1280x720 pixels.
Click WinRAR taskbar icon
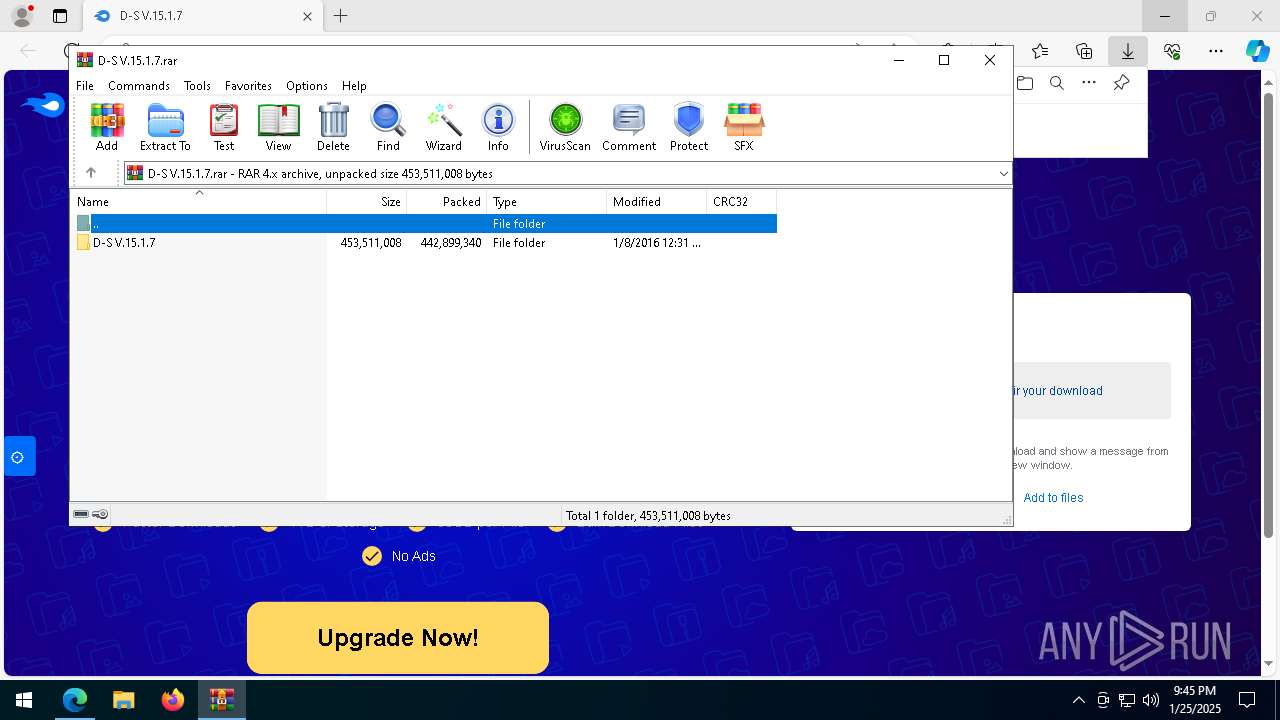[x=221, y=700]
